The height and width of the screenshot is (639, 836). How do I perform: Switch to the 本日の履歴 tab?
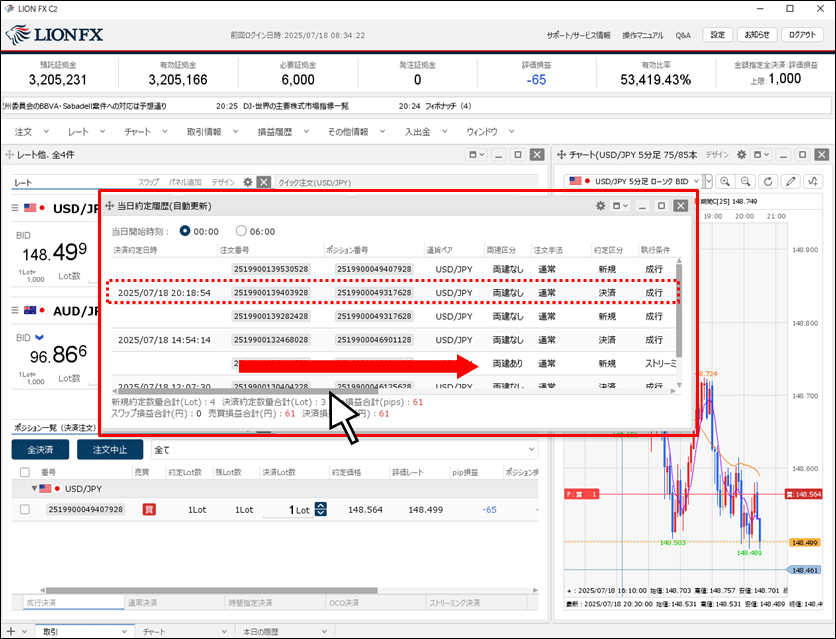tap(264, 632)
